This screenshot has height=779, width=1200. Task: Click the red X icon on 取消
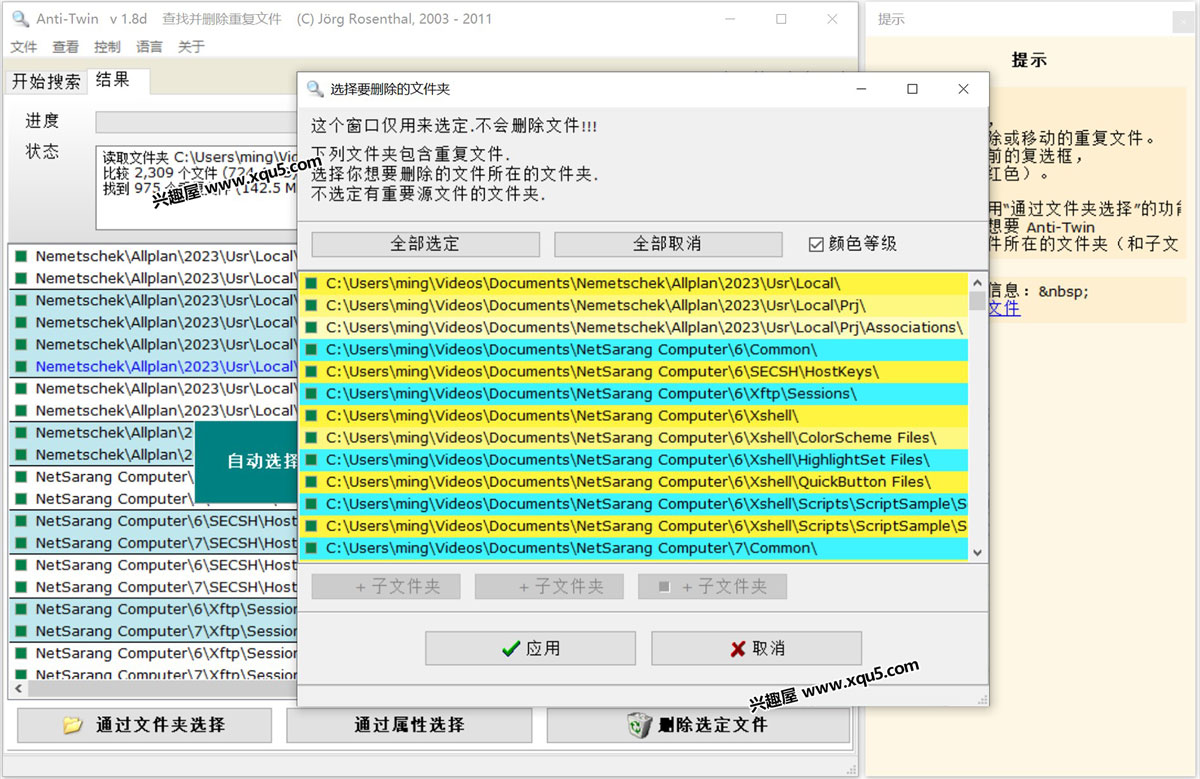coord(738,649)
